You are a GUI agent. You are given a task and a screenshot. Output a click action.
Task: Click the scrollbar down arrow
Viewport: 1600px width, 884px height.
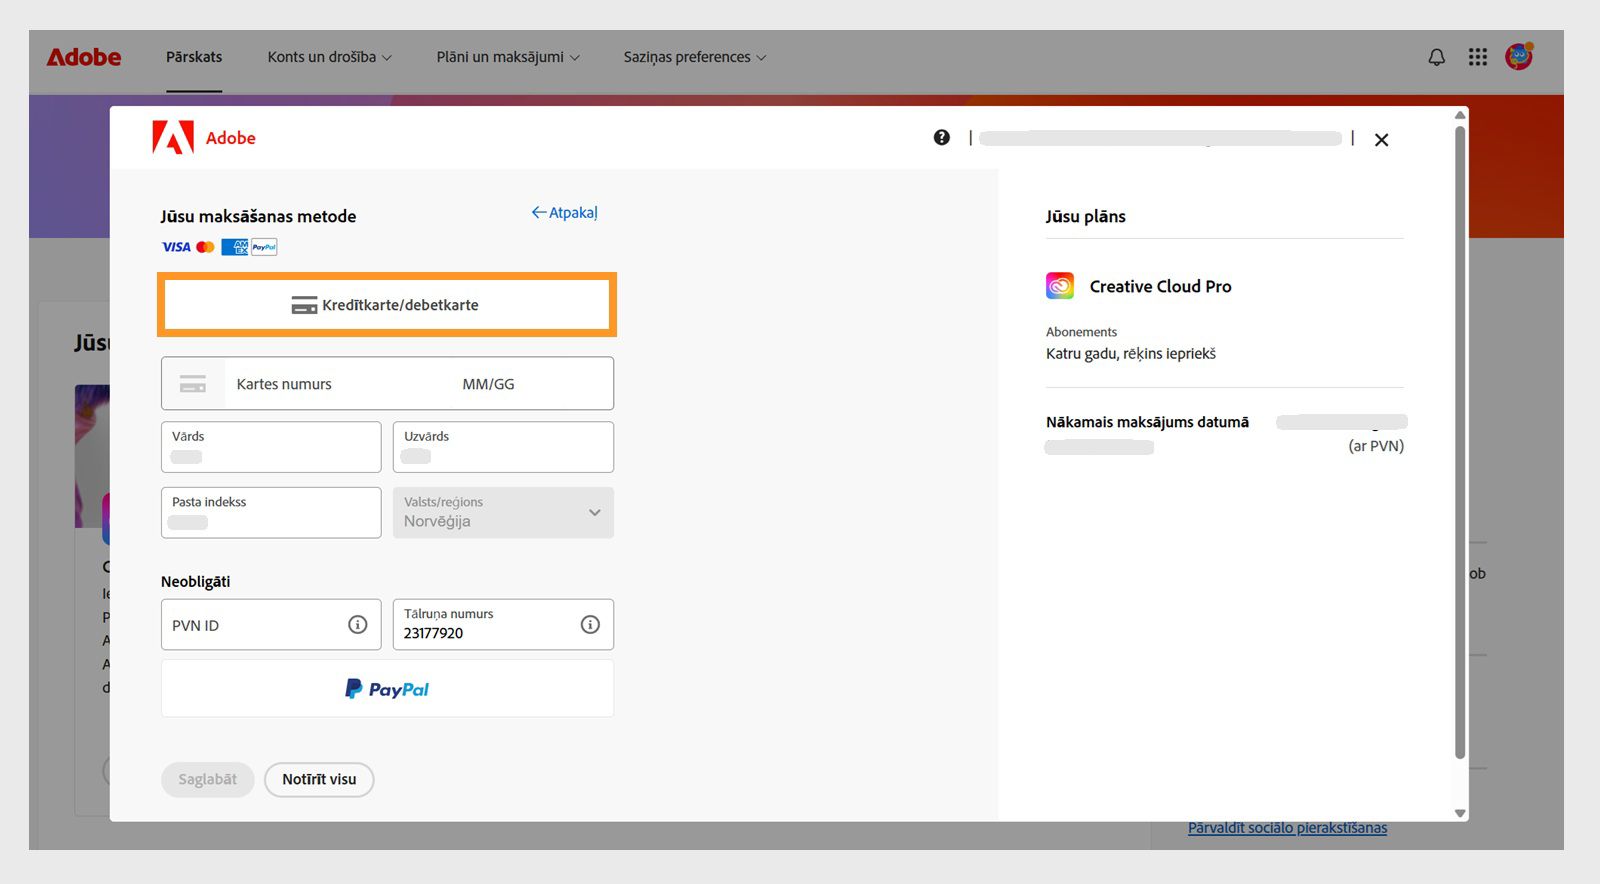(x=1460, y=814)
